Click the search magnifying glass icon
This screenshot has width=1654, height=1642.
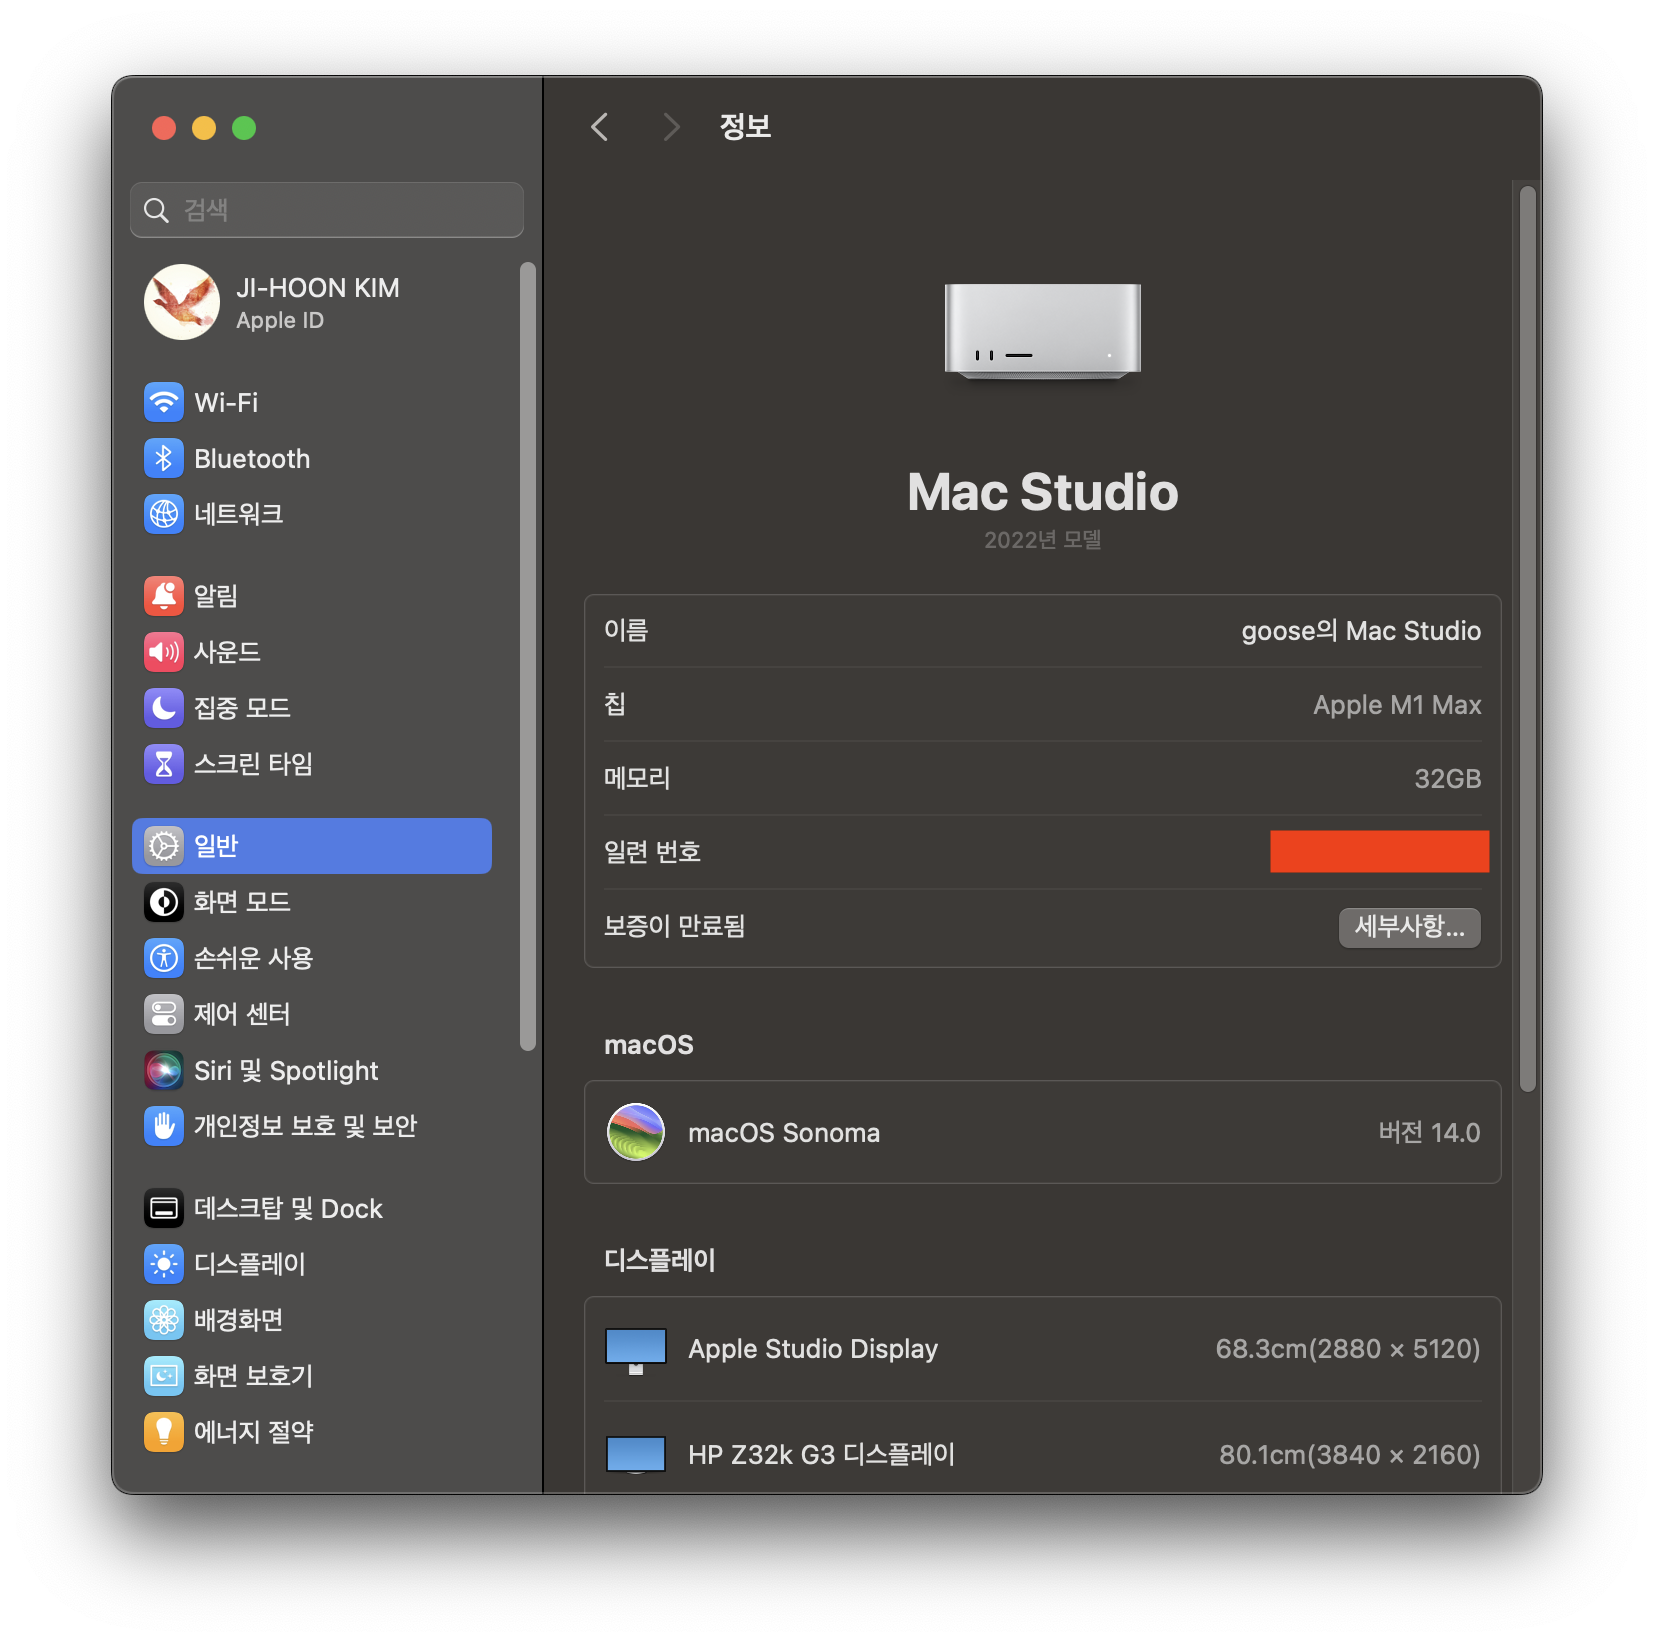(x=156, y=210)
